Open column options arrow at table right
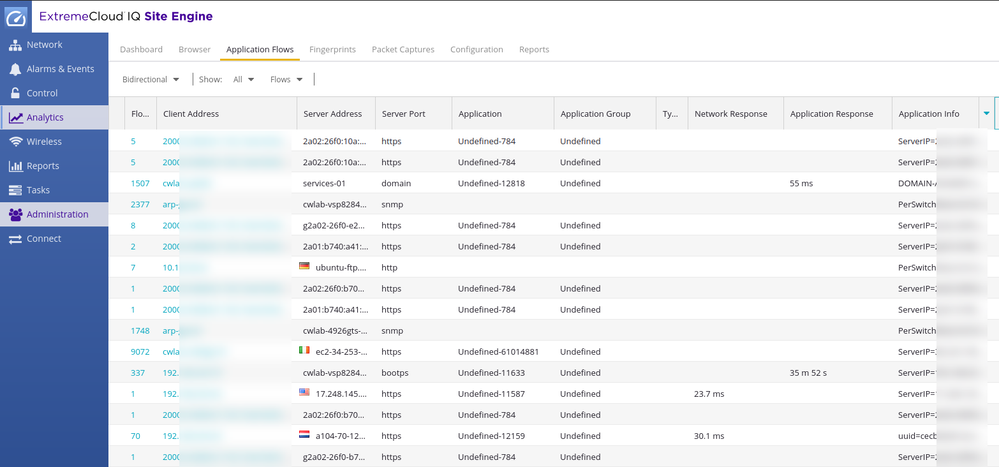Viewport: 999px width, 467px height. click(x=986, y=114)
